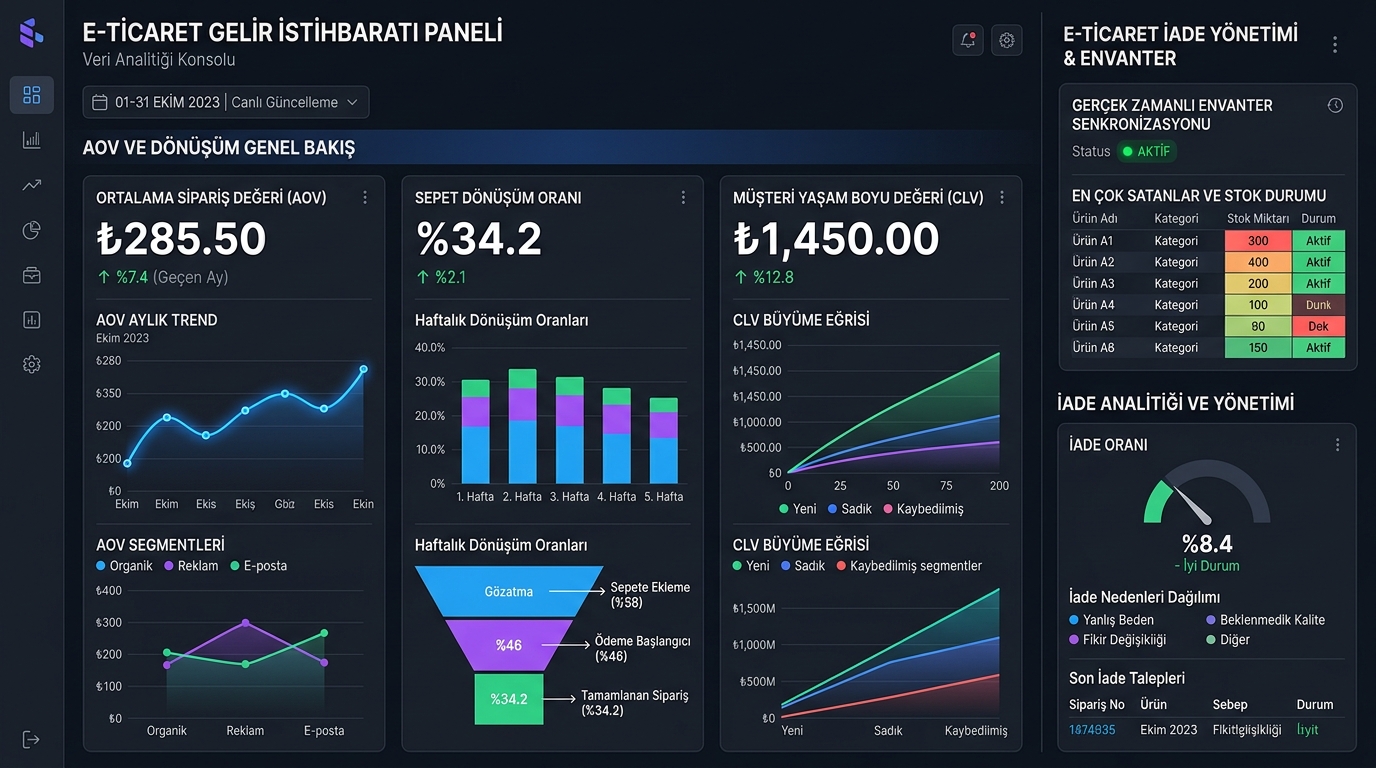Screen dimensions: 1376x768
Task: Open the AOV card three-dot menu
Action: point(365,198)
